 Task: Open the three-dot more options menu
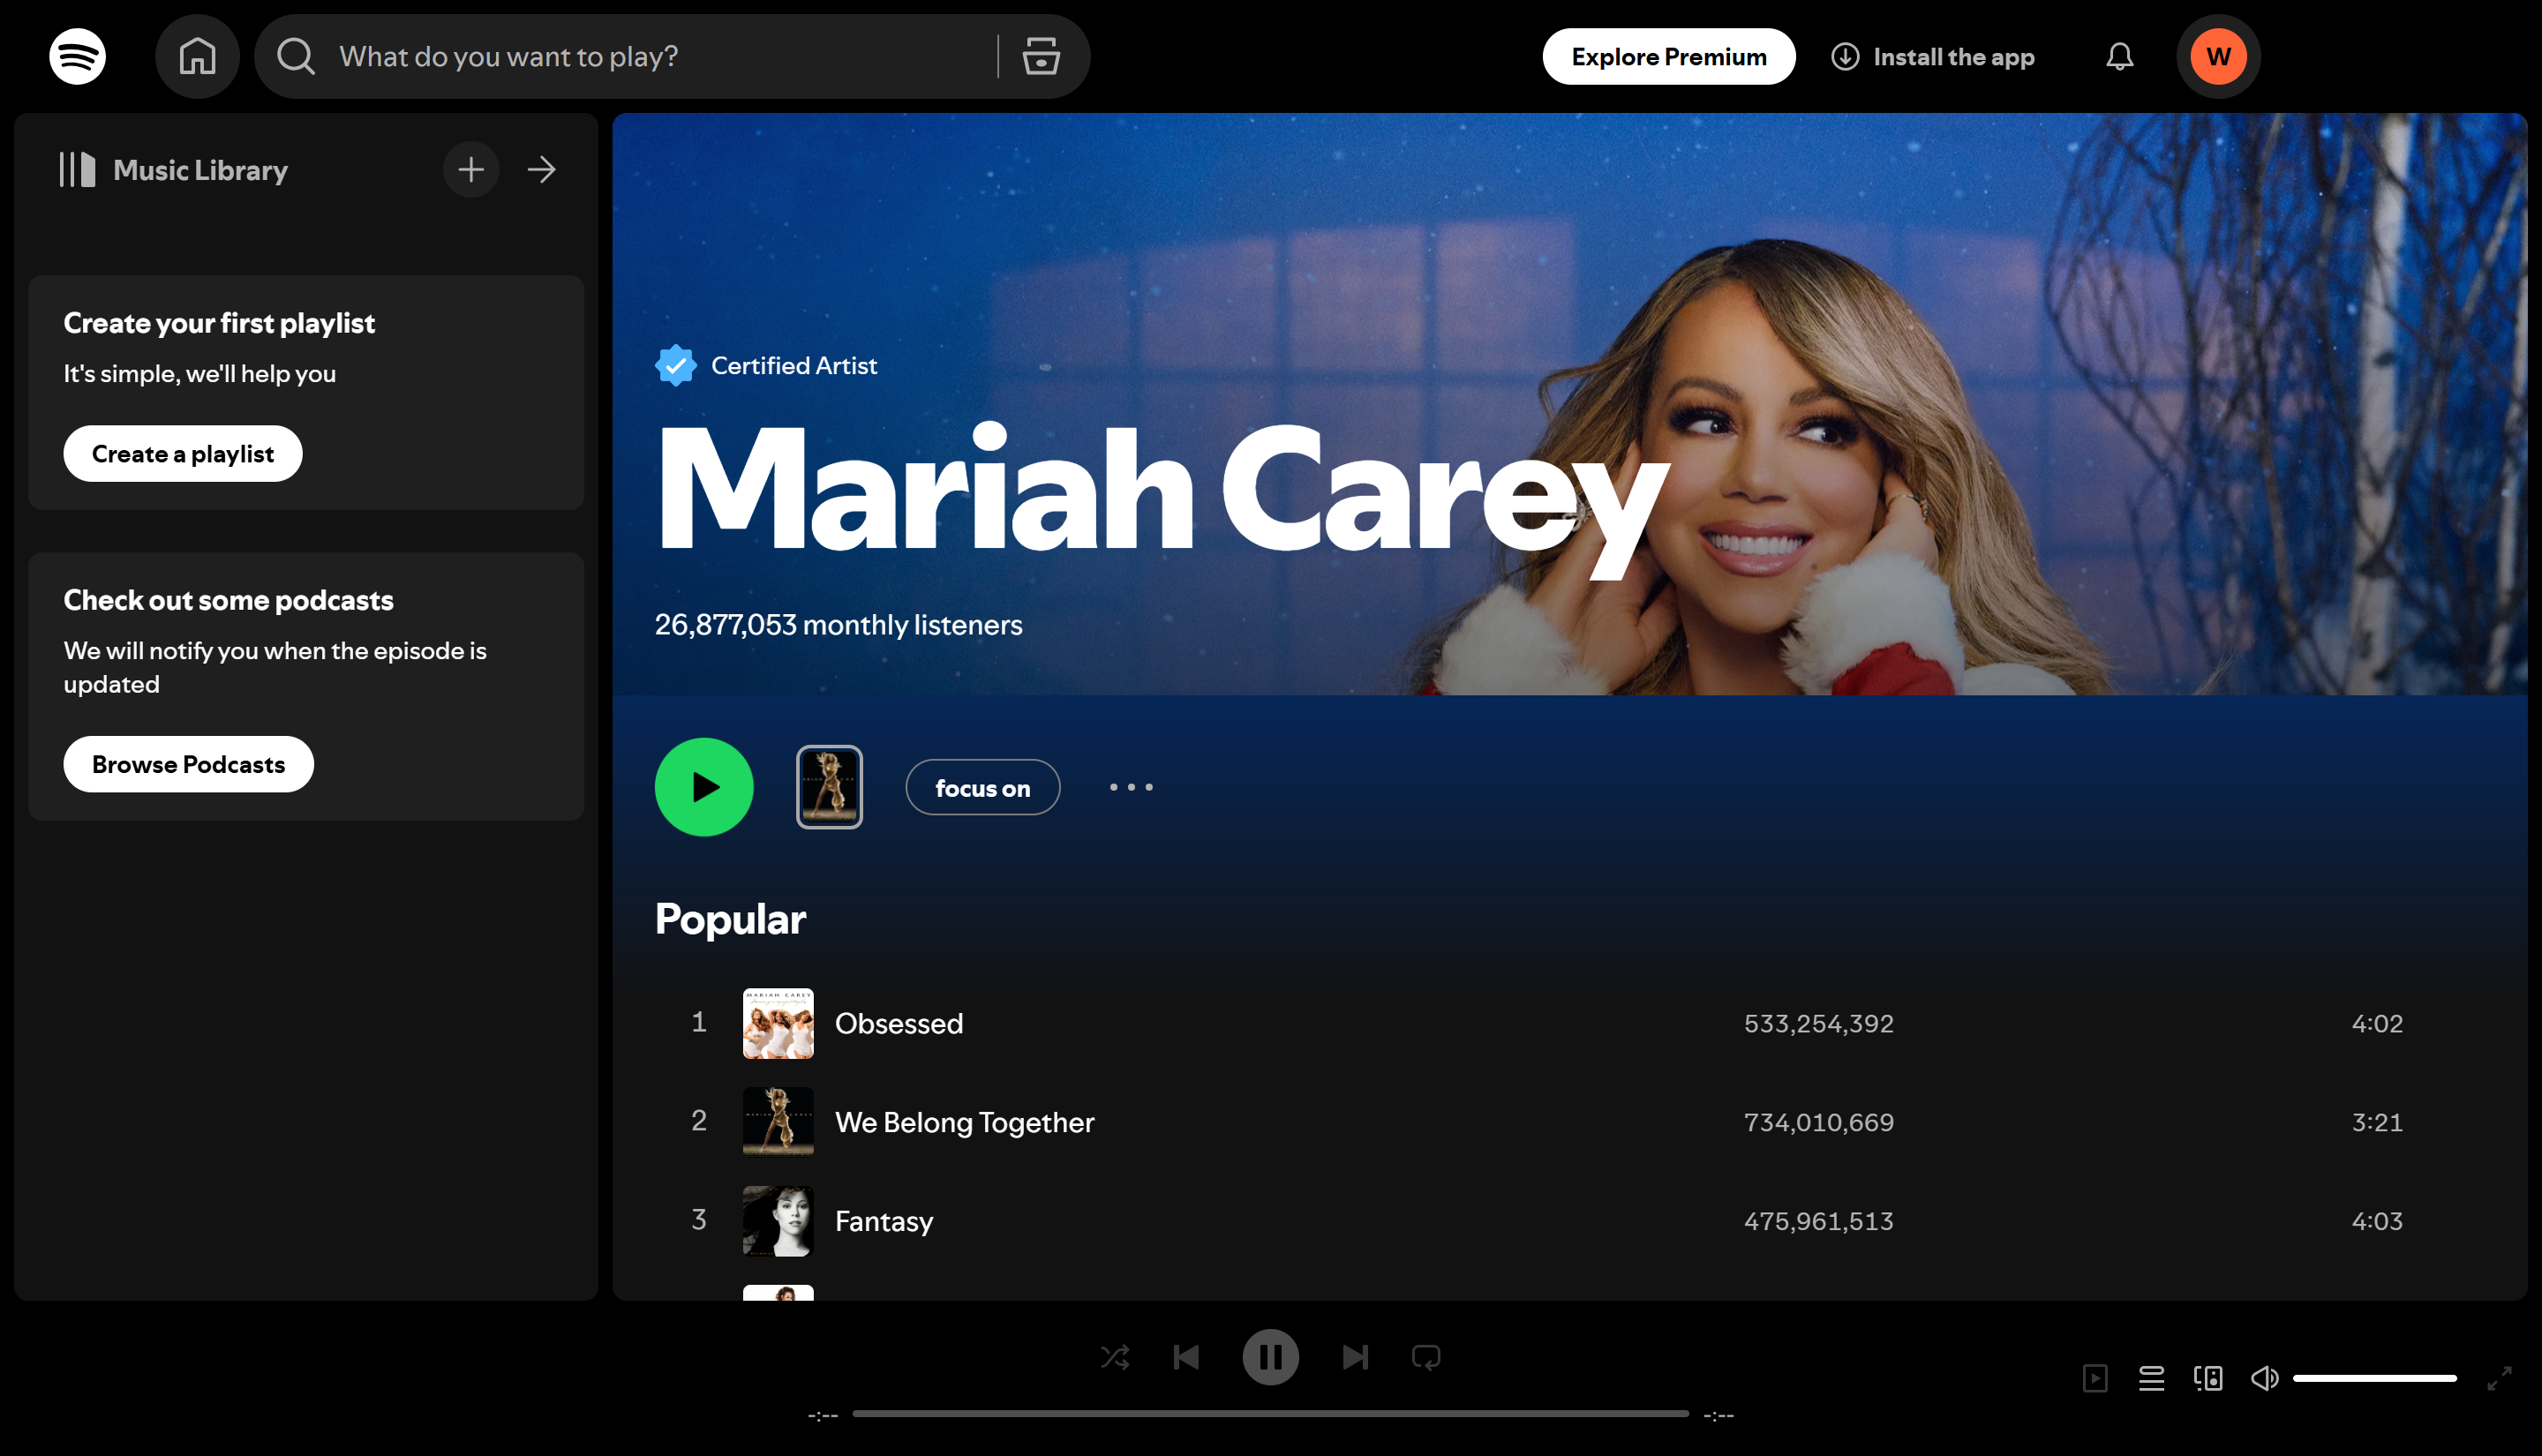(1131, 788)
